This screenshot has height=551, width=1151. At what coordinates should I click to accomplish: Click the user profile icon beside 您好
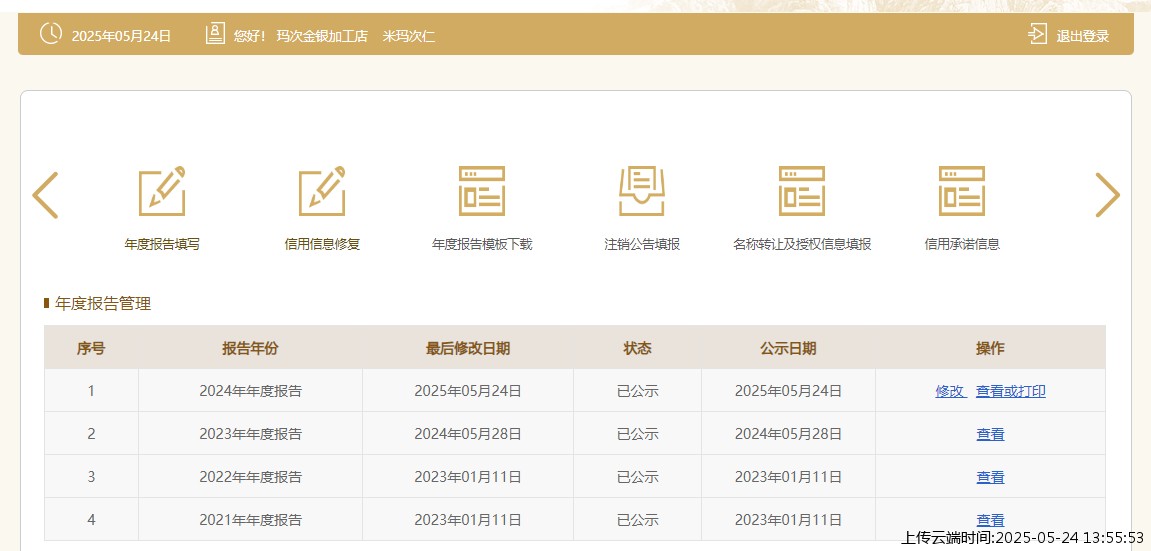215,34
